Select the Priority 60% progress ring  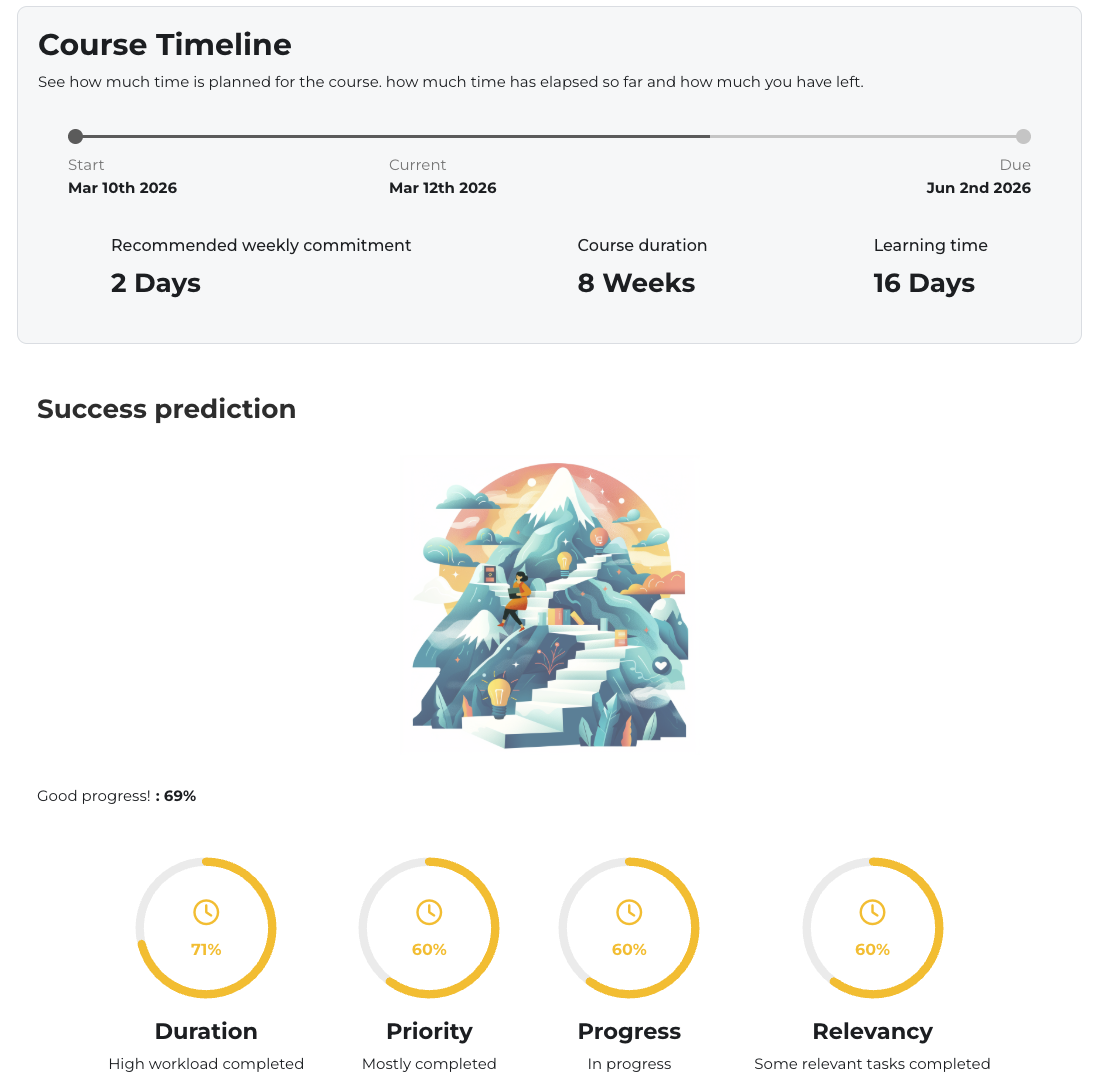click(429, 928)
